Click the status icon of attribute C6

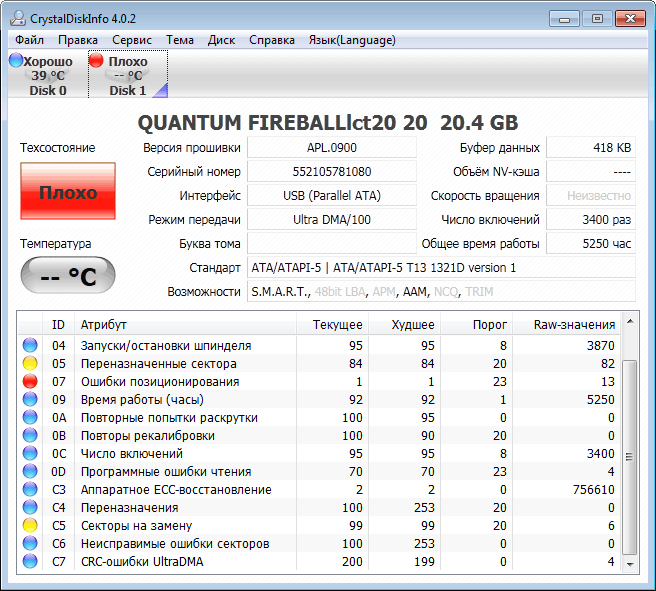pos(30,543)
